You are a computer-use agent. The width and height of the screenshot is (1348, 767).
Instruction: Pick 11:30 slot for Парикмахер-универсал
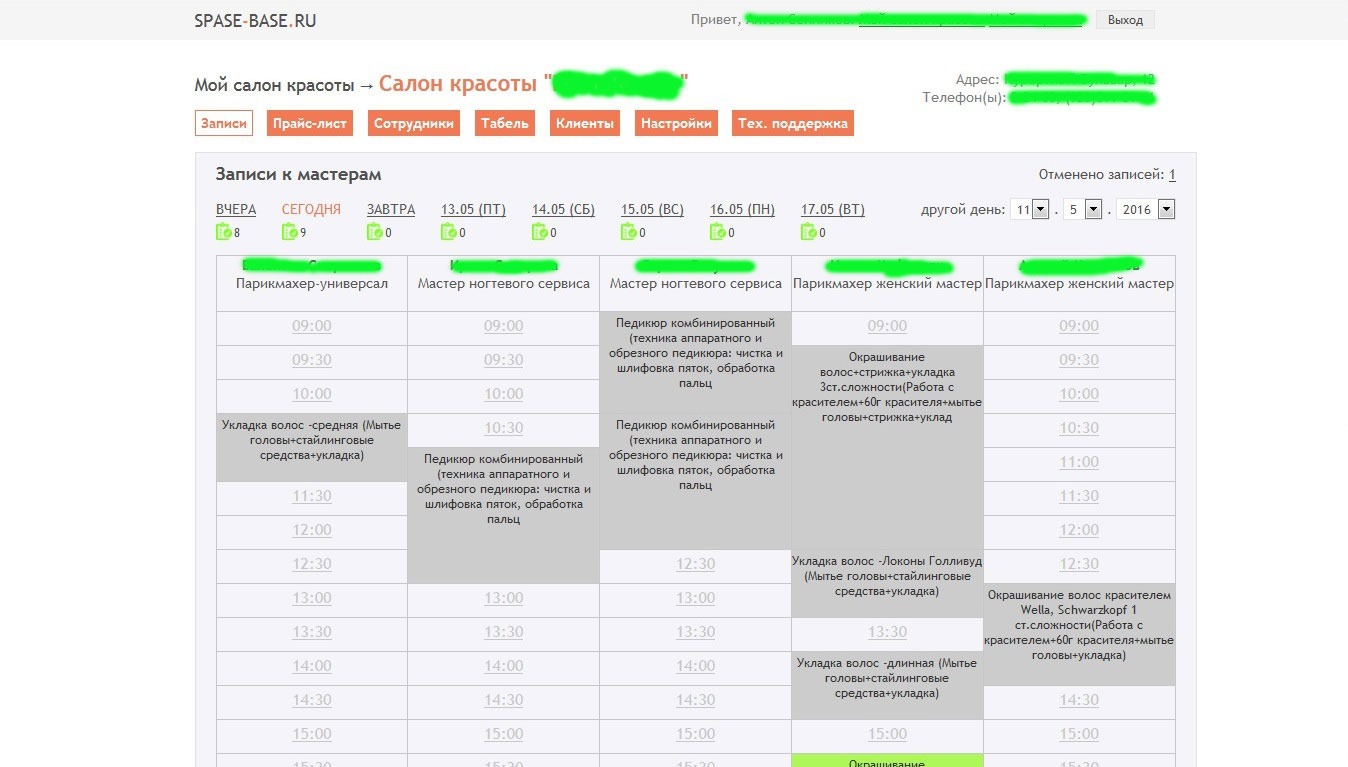312,496
